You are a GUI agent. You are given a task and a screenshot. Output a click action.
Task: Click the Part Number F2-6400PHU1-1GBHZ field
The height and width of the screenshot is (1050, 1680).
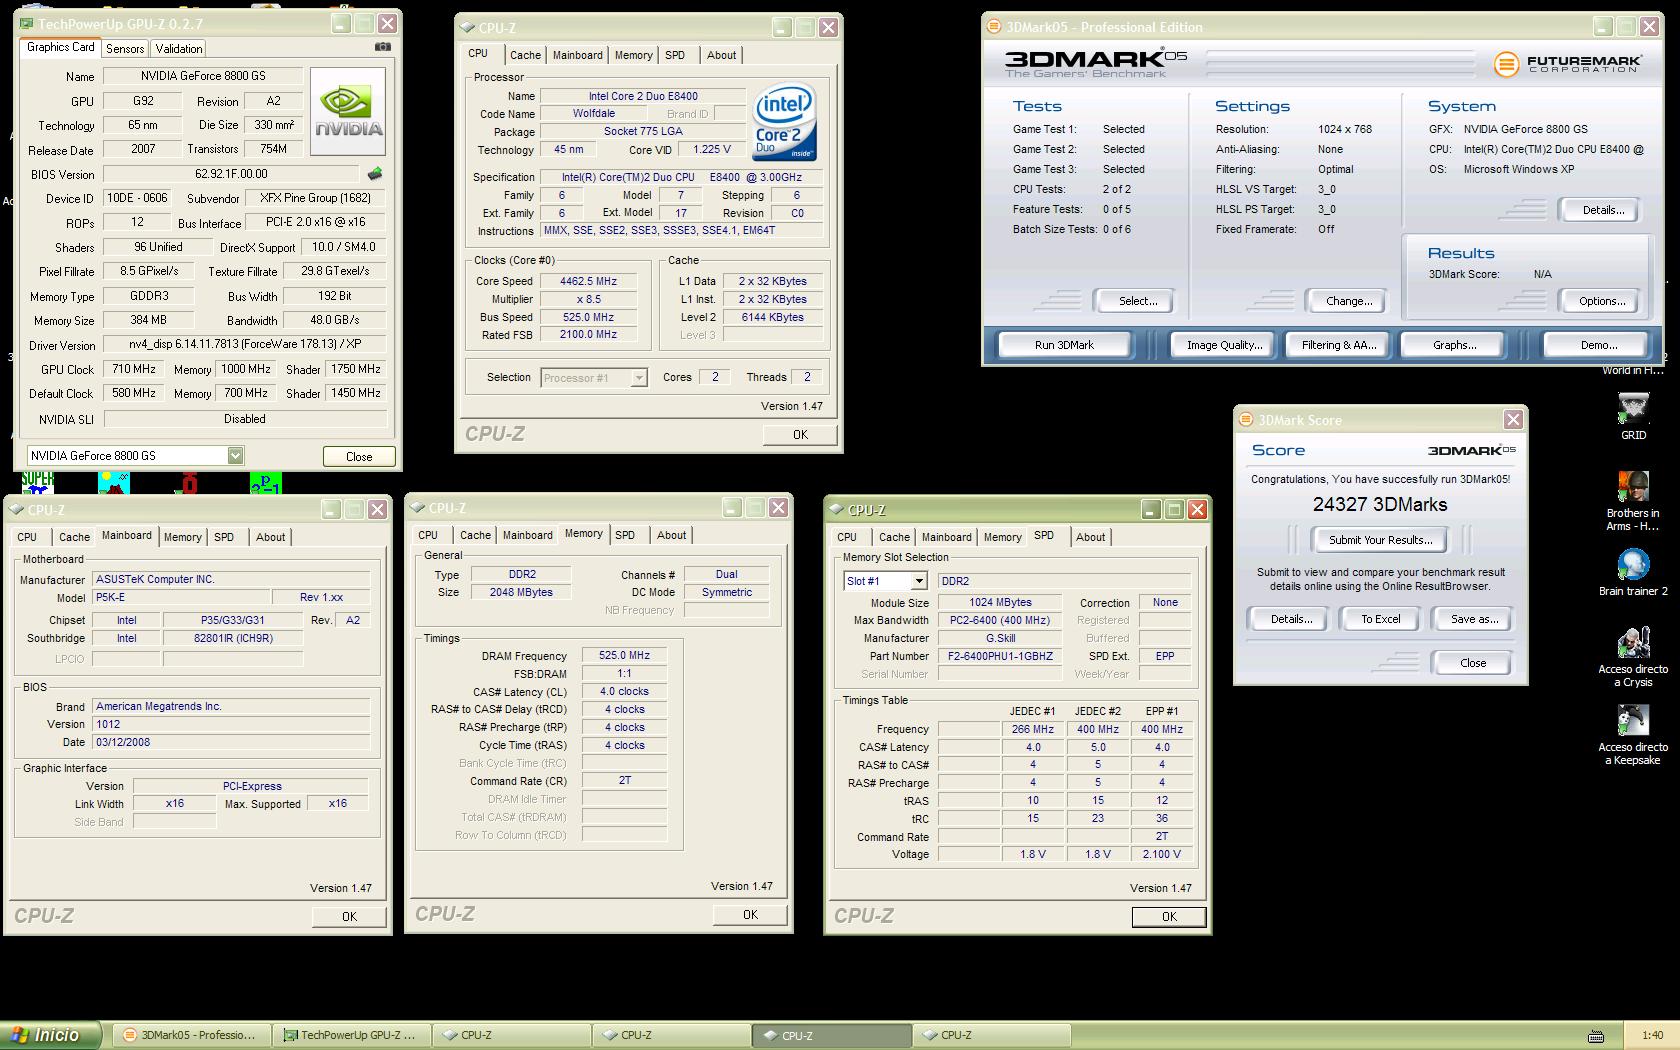tap(1000, 656)
